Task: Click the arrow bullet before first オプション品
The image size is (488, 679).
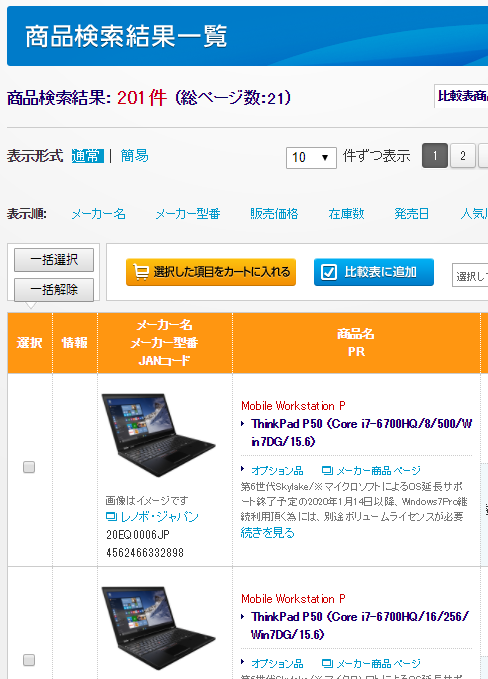Action: click(243, 469)
